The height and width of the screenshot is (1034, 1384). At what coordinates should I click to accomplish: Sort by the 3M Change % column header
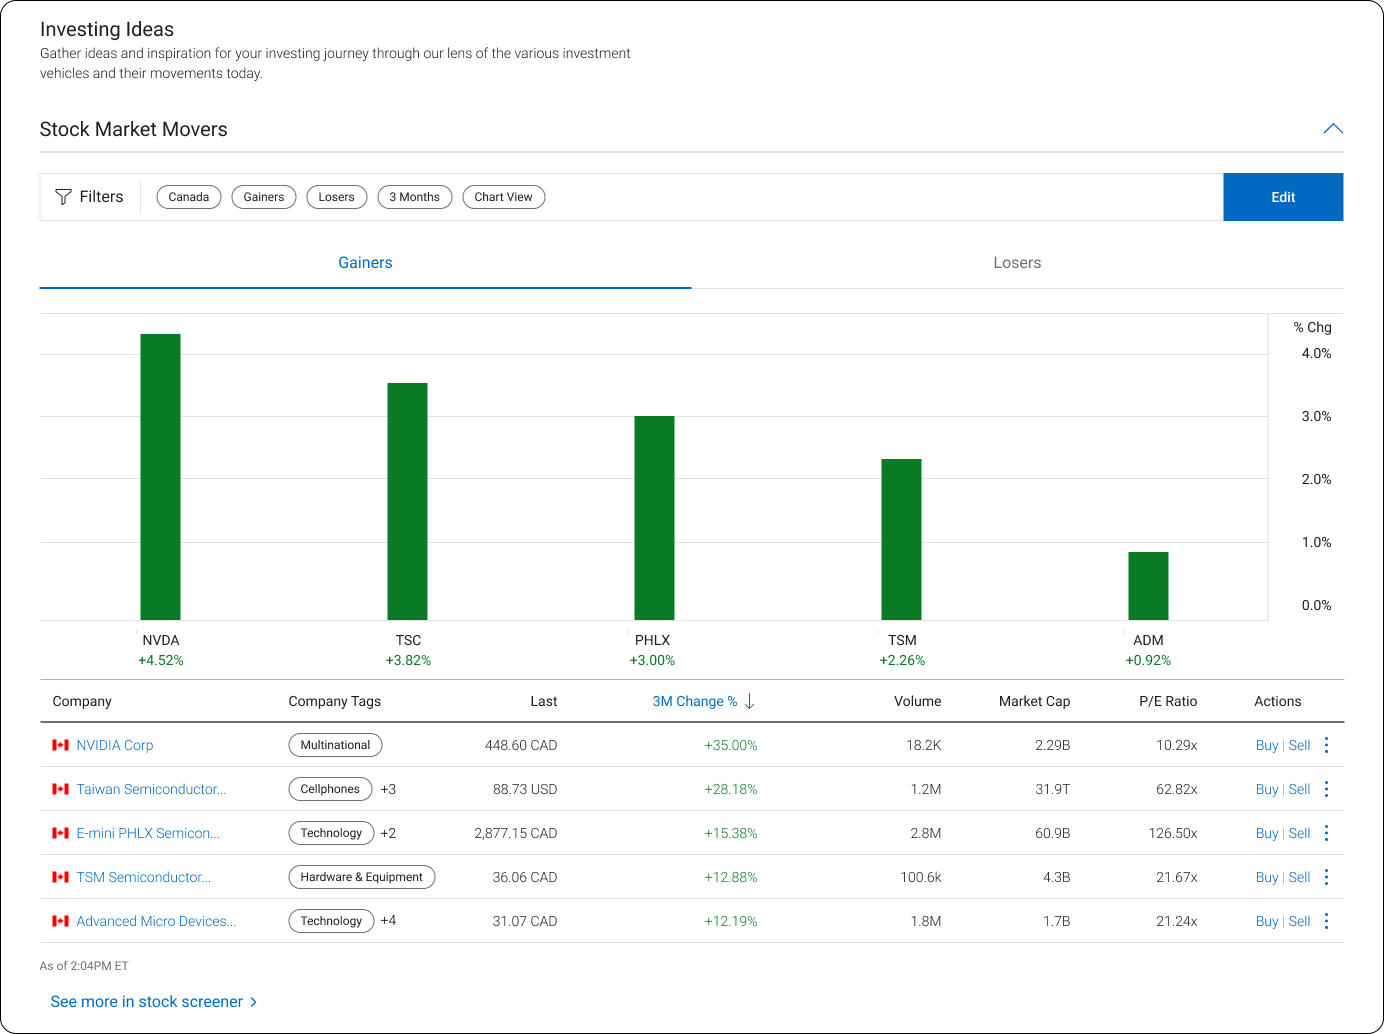(x=695, y=701)
